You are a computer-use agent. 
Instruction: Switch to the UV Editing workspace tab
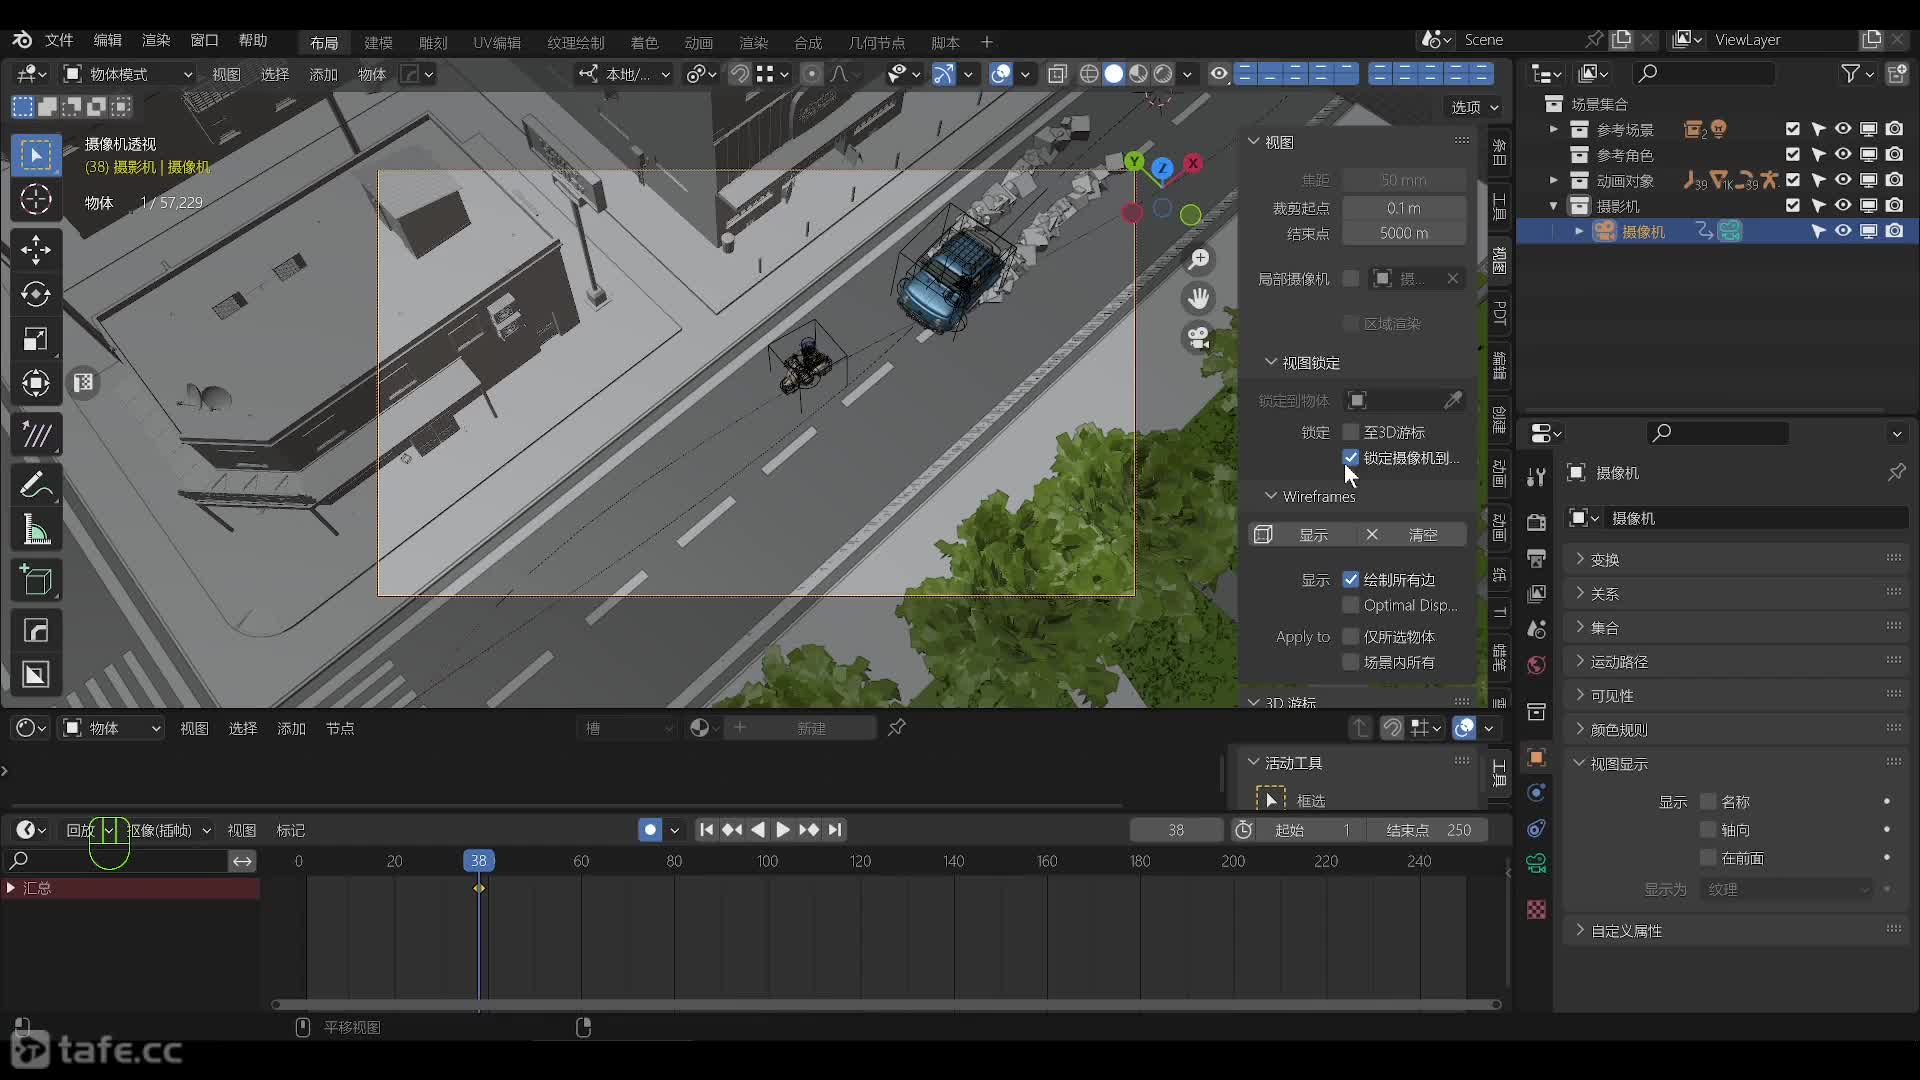click(497, 42)
